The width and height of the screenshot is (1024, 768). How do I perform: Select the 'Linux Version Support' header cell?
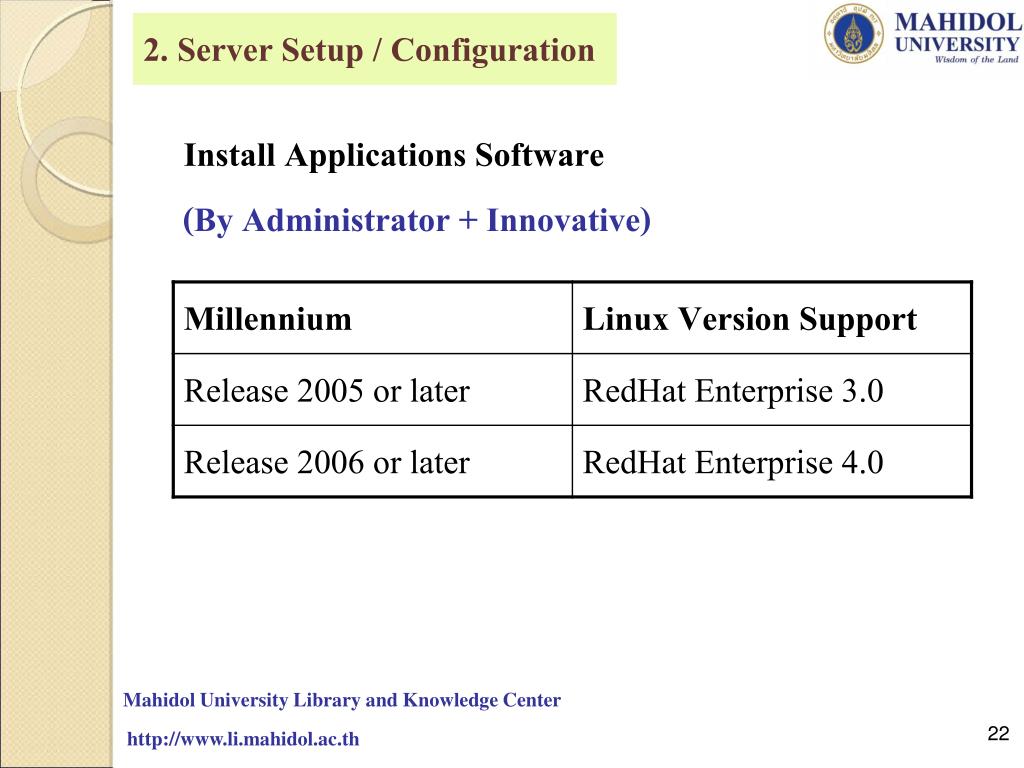tap(771, 319)
